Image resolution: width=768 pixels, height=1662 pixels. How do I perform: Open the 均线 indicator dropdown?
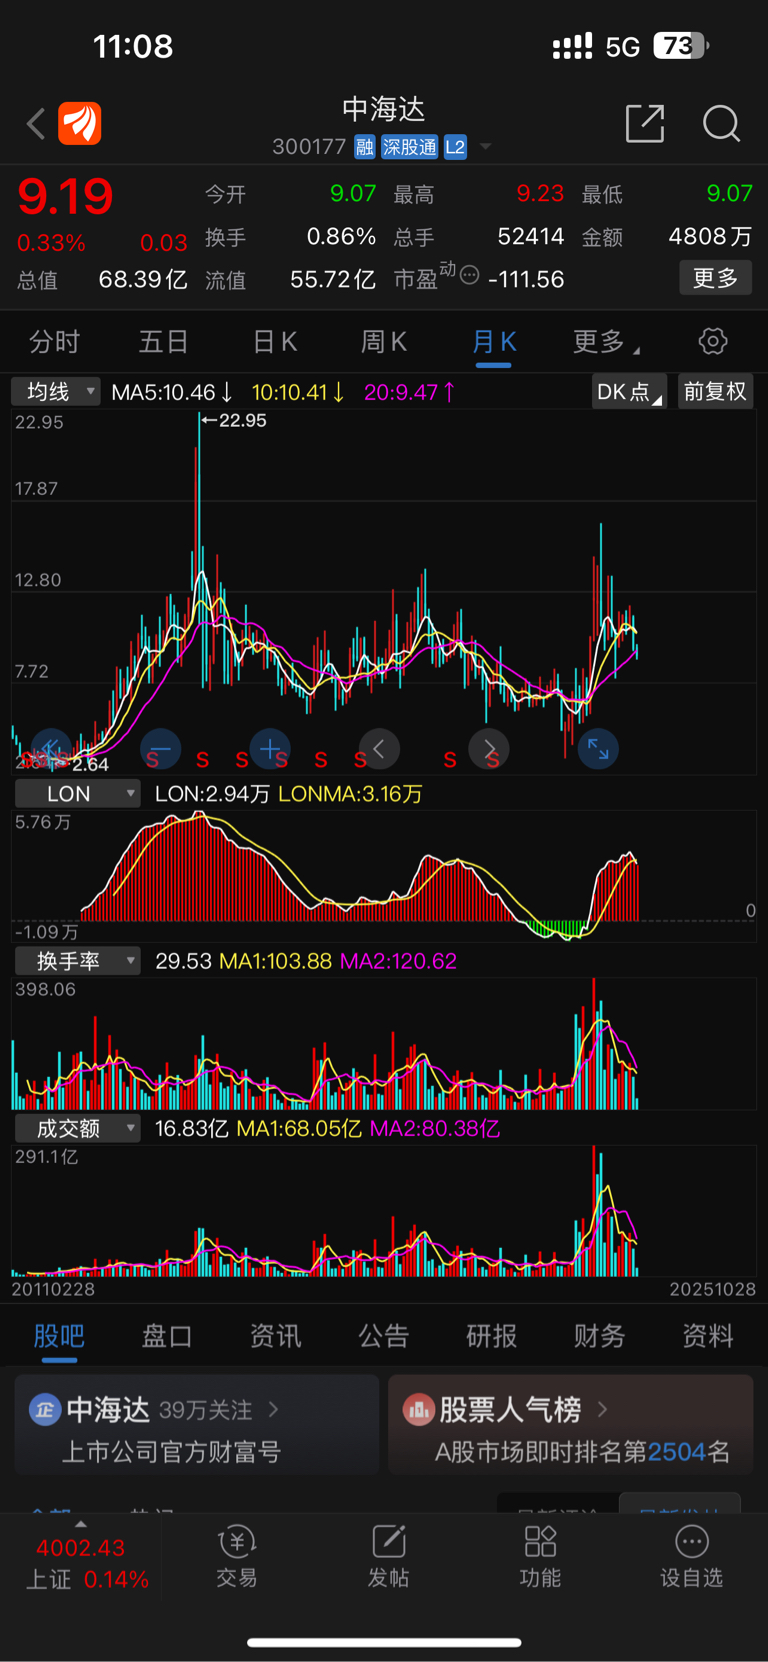[56, 391]
